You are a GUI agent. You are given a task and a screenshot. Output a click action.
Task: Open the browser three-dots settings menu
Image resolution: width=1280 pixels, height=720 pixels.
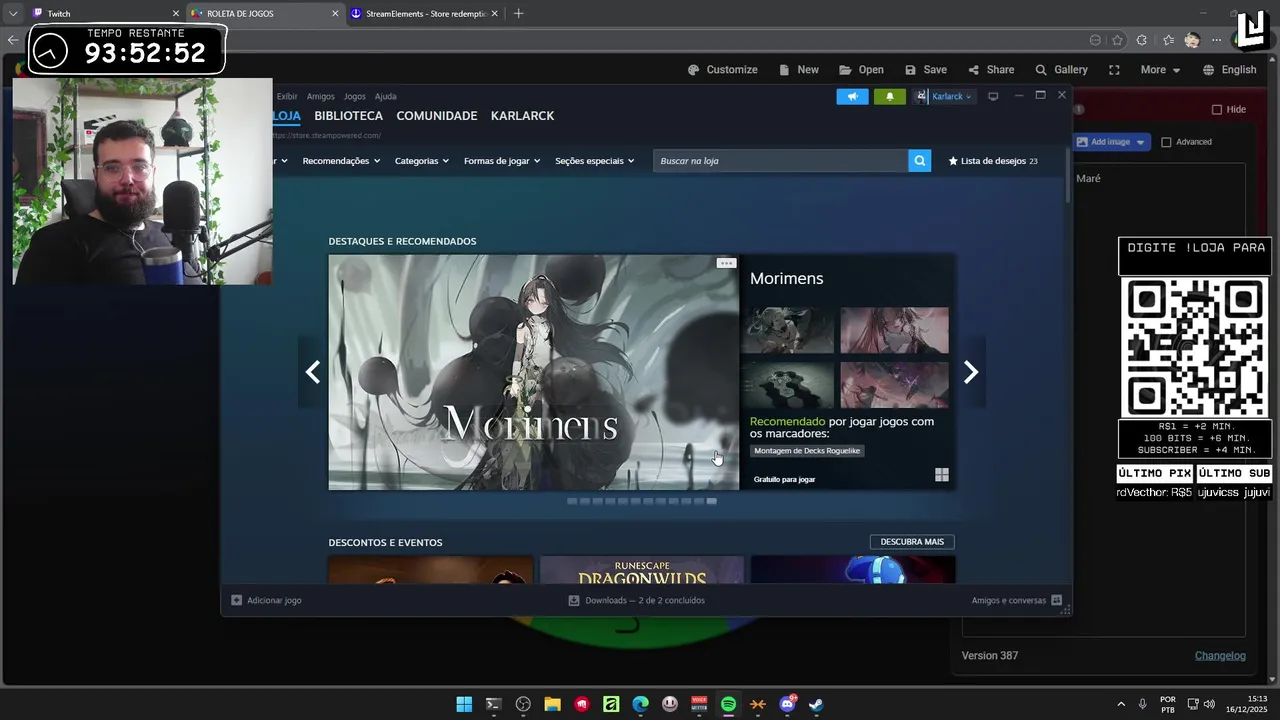[1217, 40]
